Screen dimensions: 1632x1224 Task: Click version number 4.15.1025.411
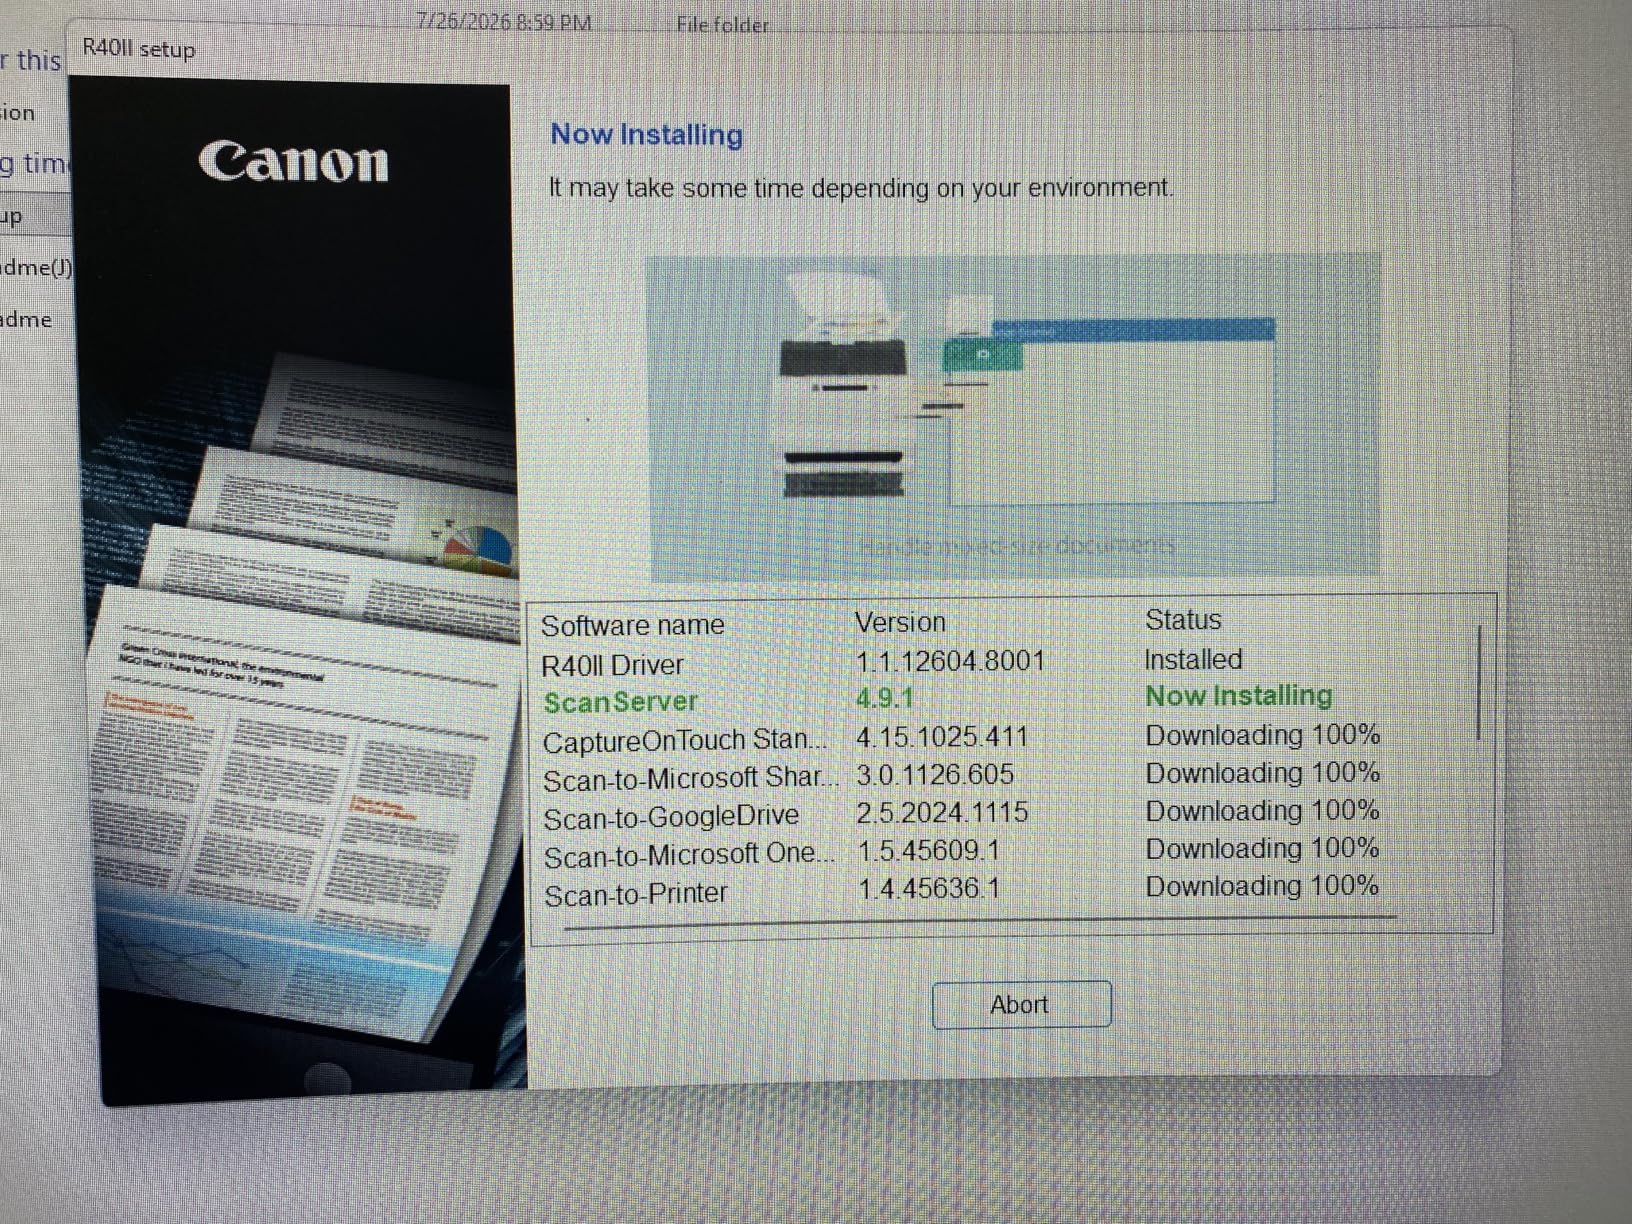click(x=942, y=737)
